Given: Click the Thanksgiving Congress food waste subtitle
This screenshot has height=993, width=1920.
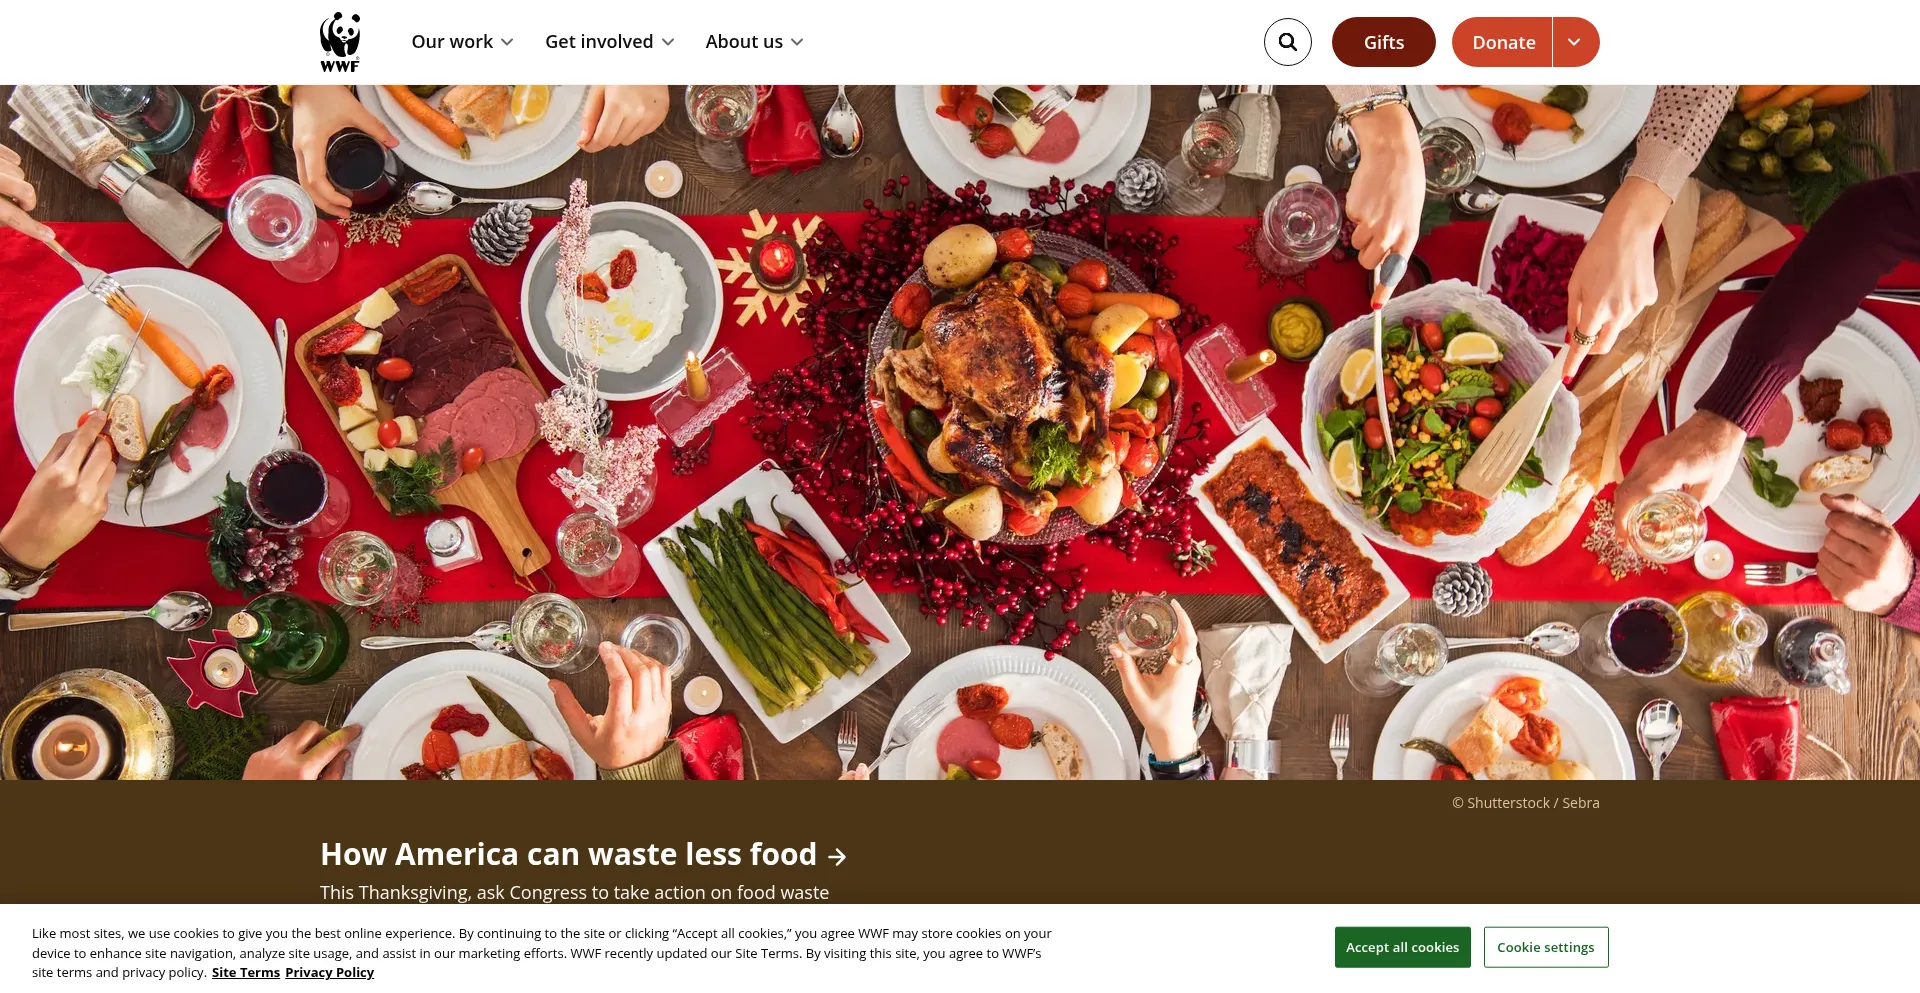Looking at the screenshot, I should tap(574, 892).
